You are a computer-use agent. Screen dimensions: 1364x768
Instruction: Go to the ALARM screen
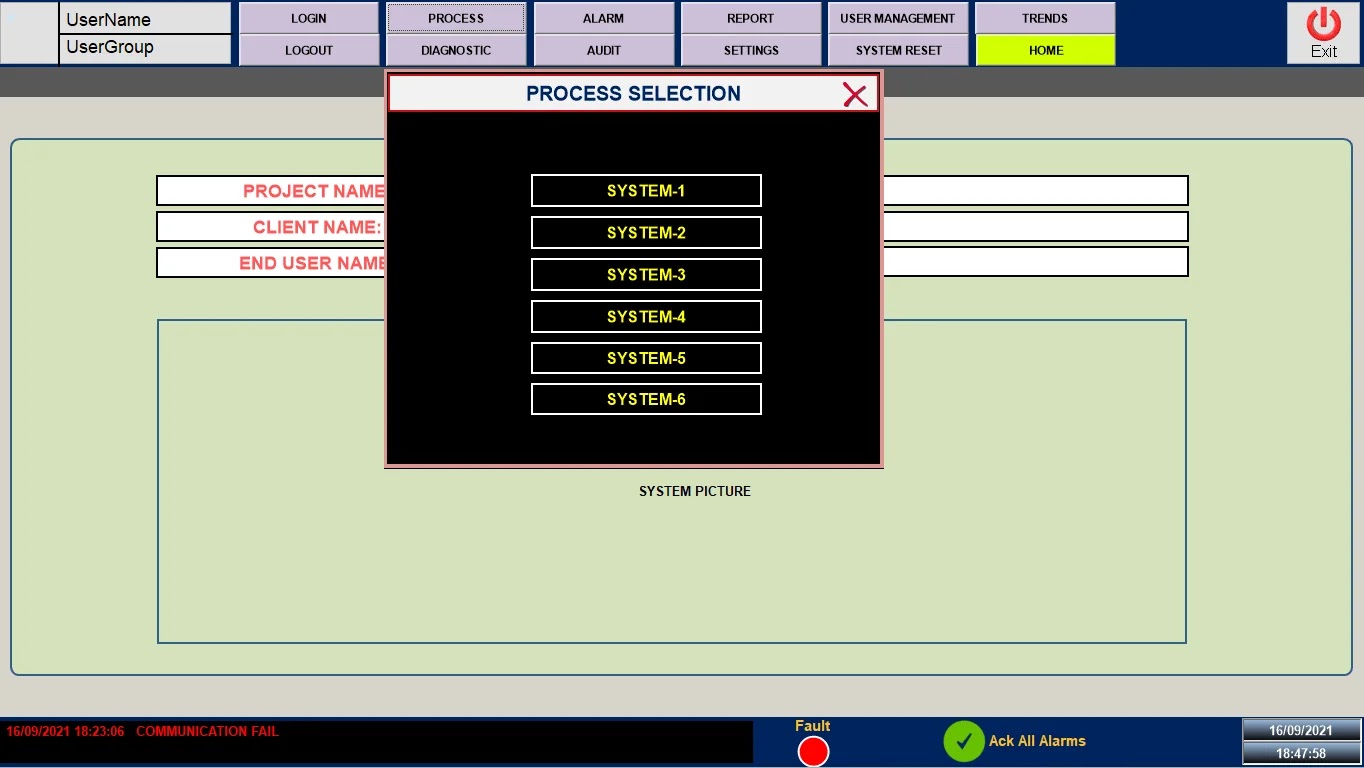click(x=603, y=19)
